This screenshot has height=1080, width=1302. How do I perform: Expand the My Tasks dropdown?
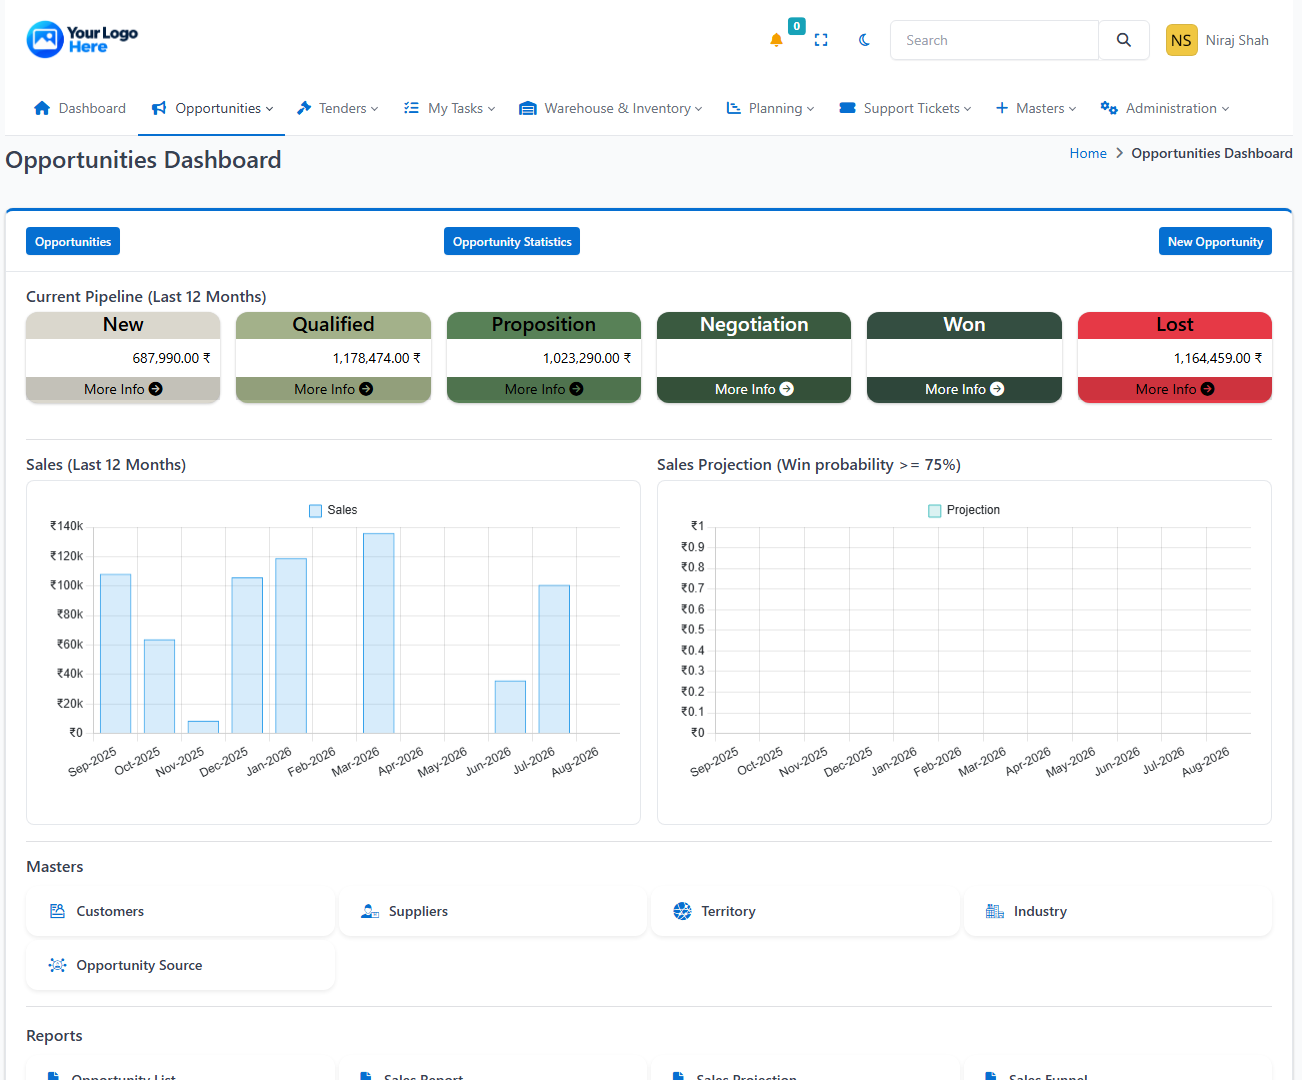(450, 108)
